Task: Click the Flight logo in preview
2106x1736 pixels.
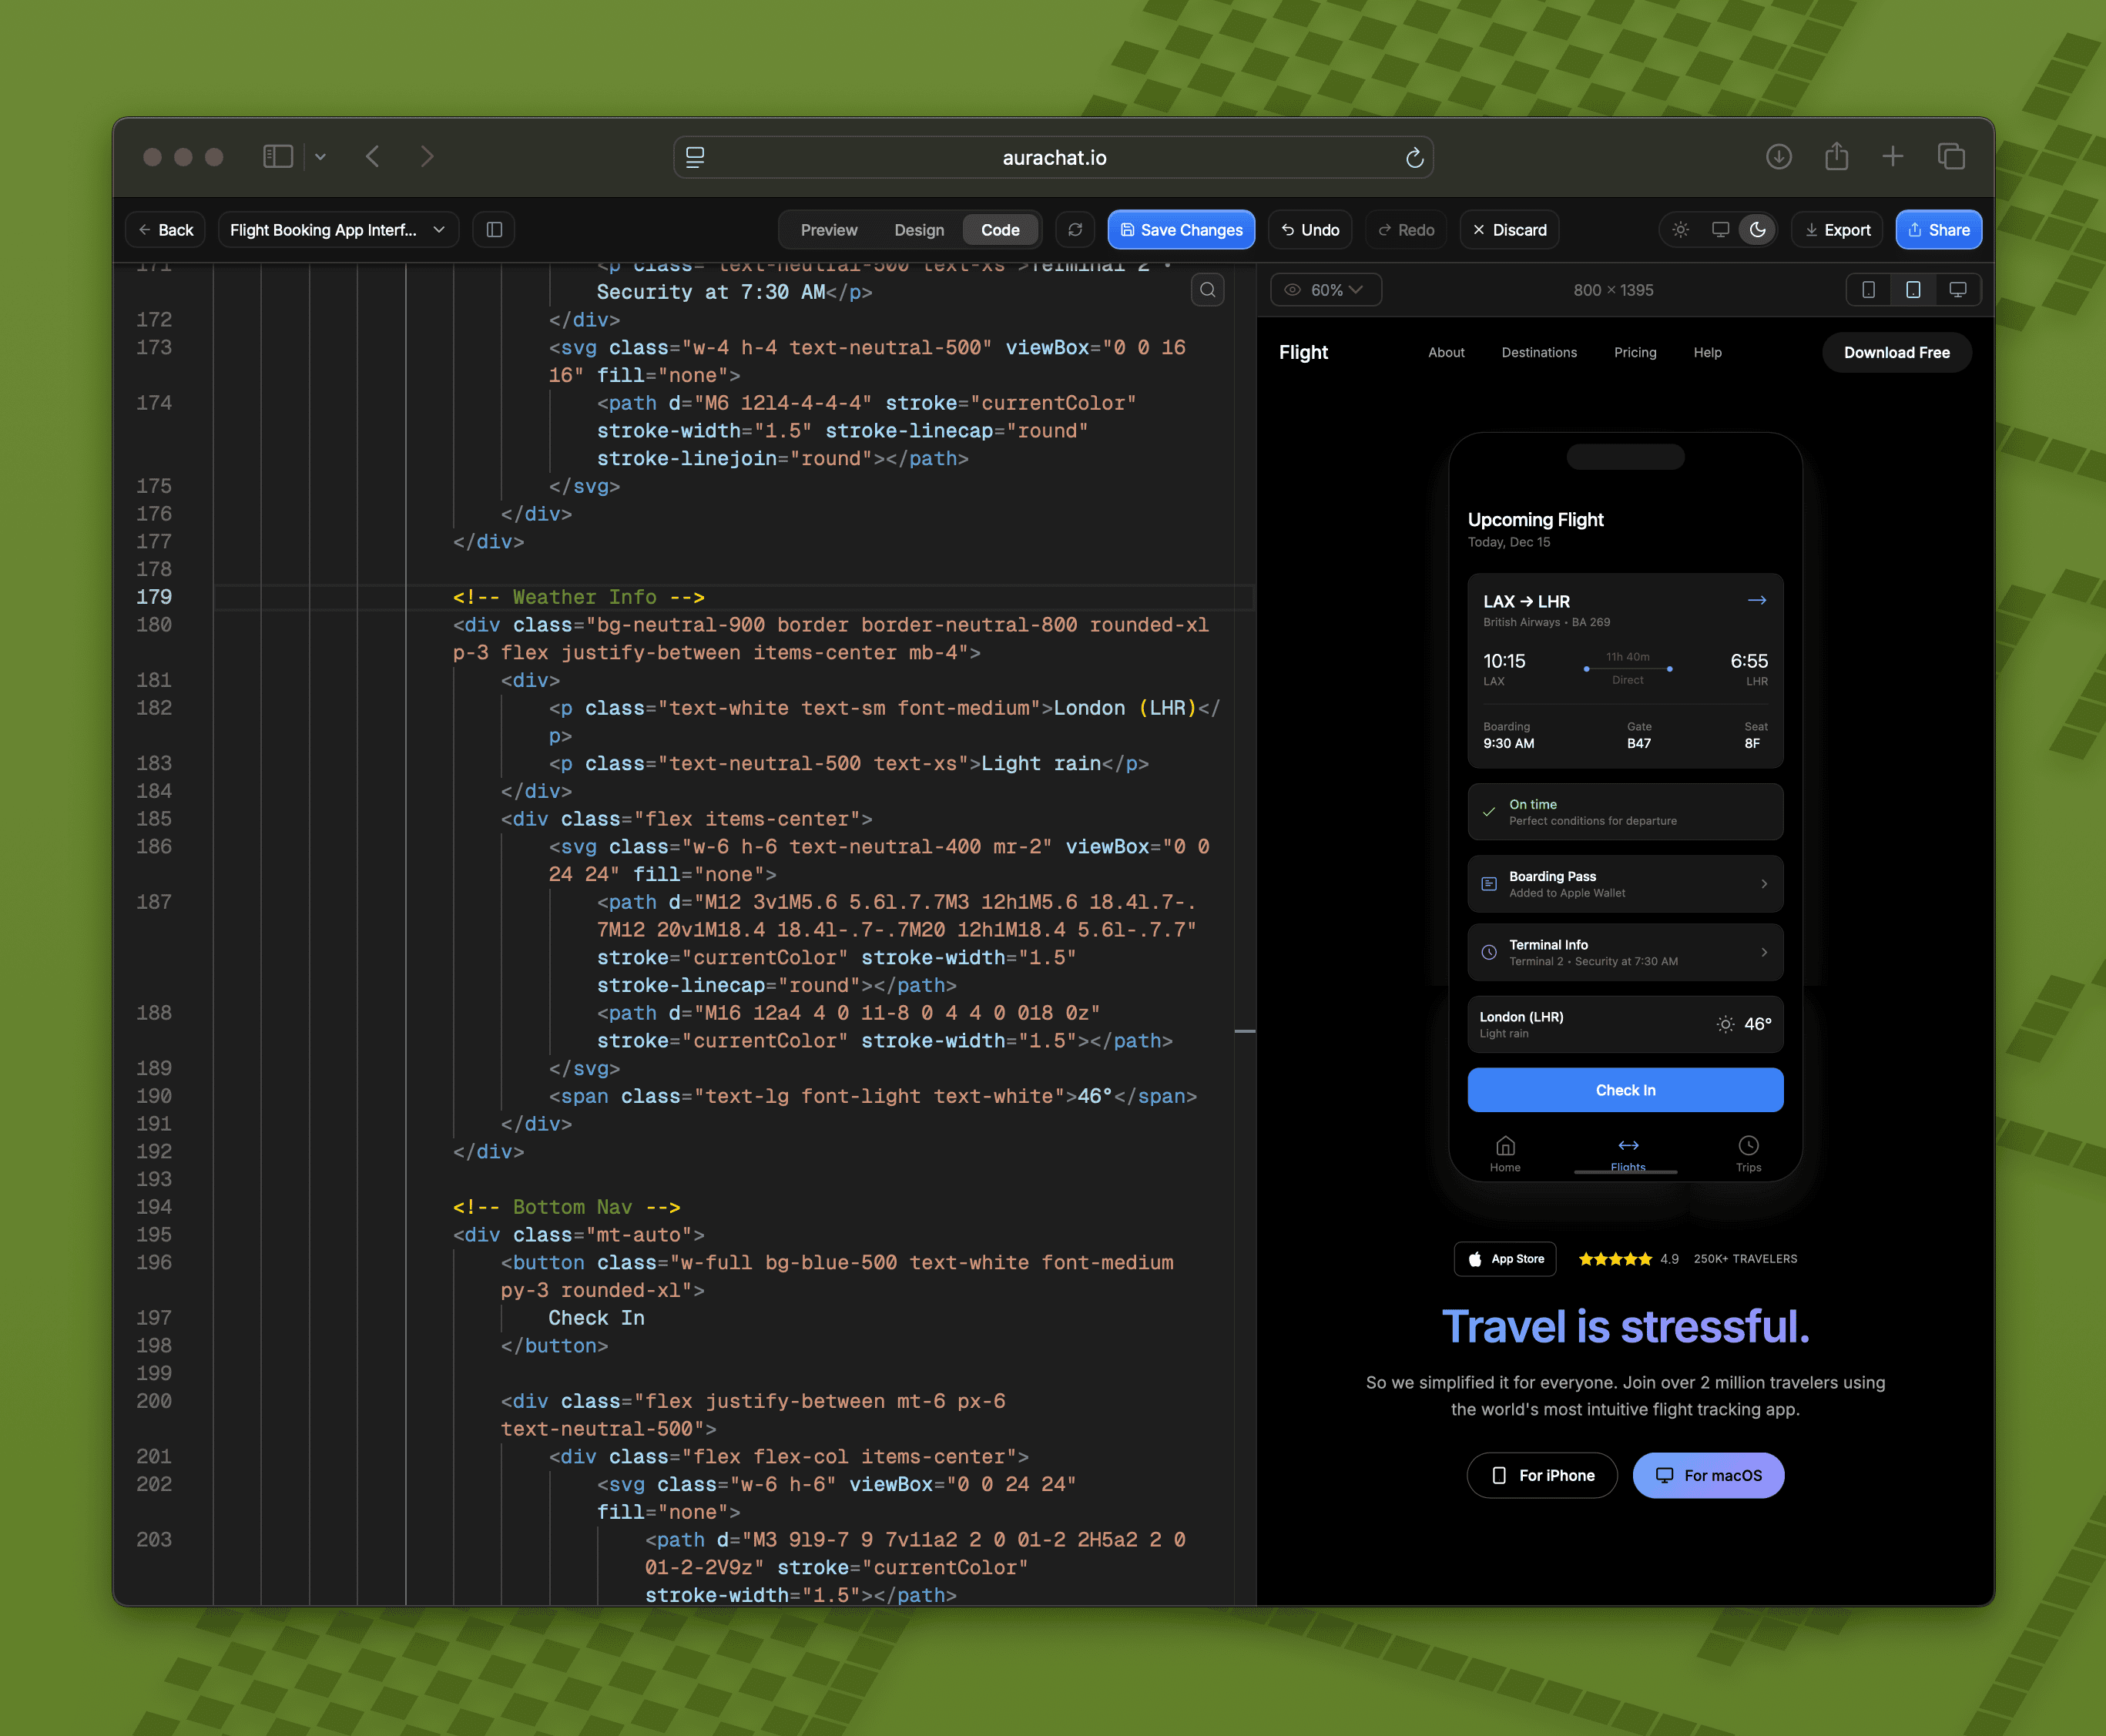Action: (x=1303, y=353)
